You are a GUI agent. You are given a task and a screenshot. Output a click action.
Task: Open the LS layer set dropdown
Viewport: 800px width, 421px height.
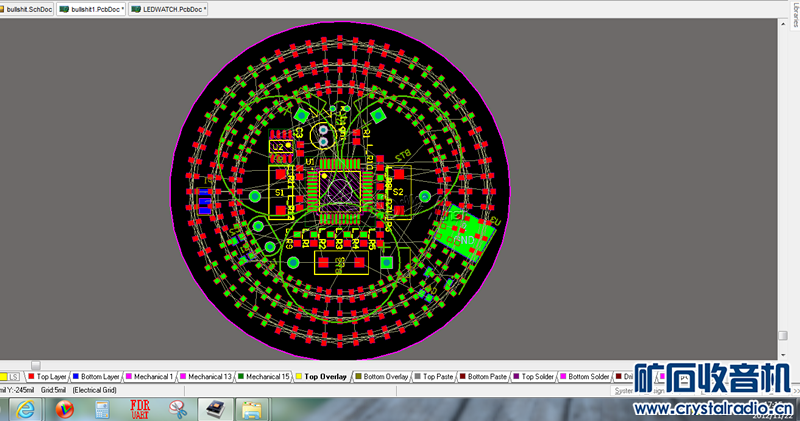click(14, 377)
